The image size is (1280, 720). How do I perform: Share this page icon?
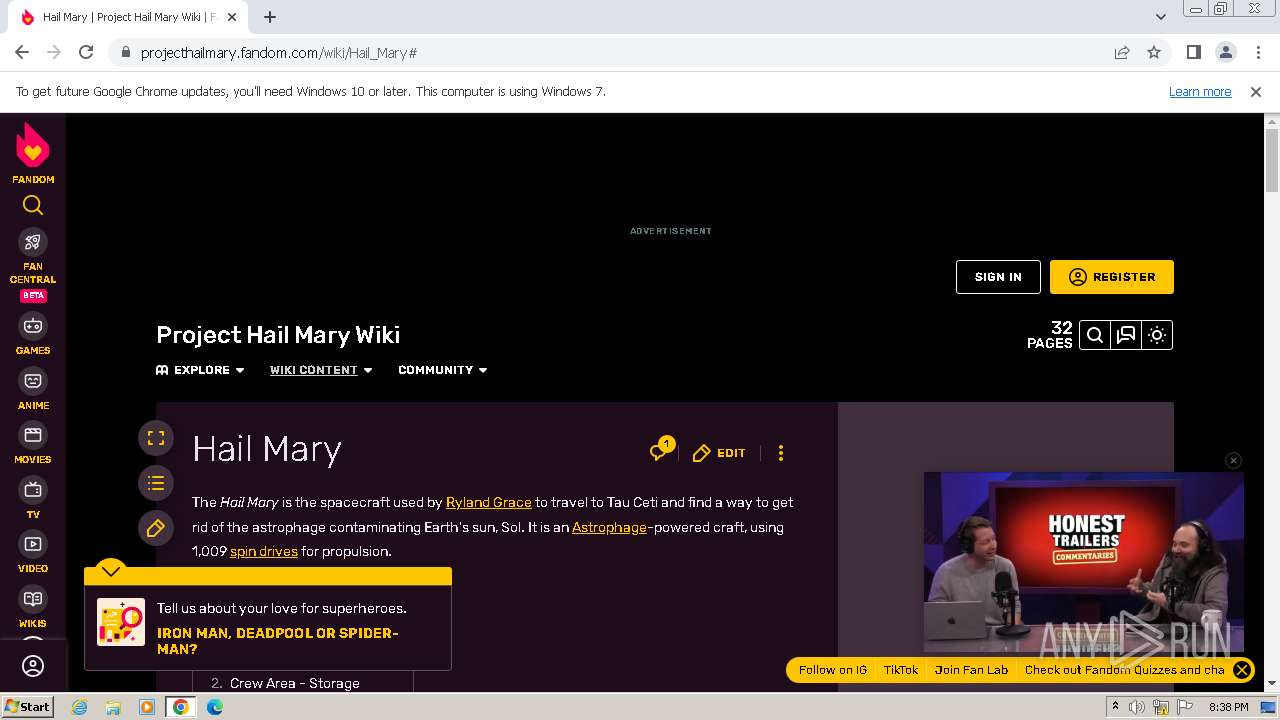(1122, 52)
